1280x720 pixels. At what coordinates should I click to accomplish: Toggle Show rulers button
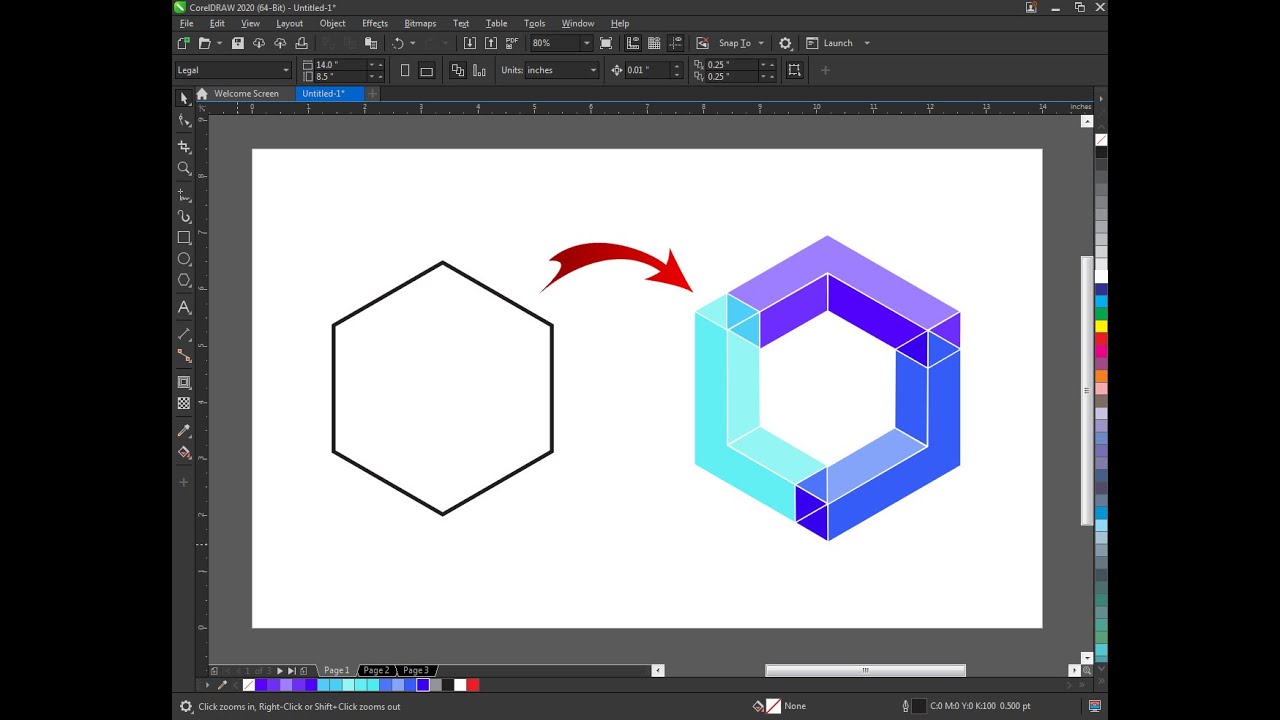coord(633,43)
